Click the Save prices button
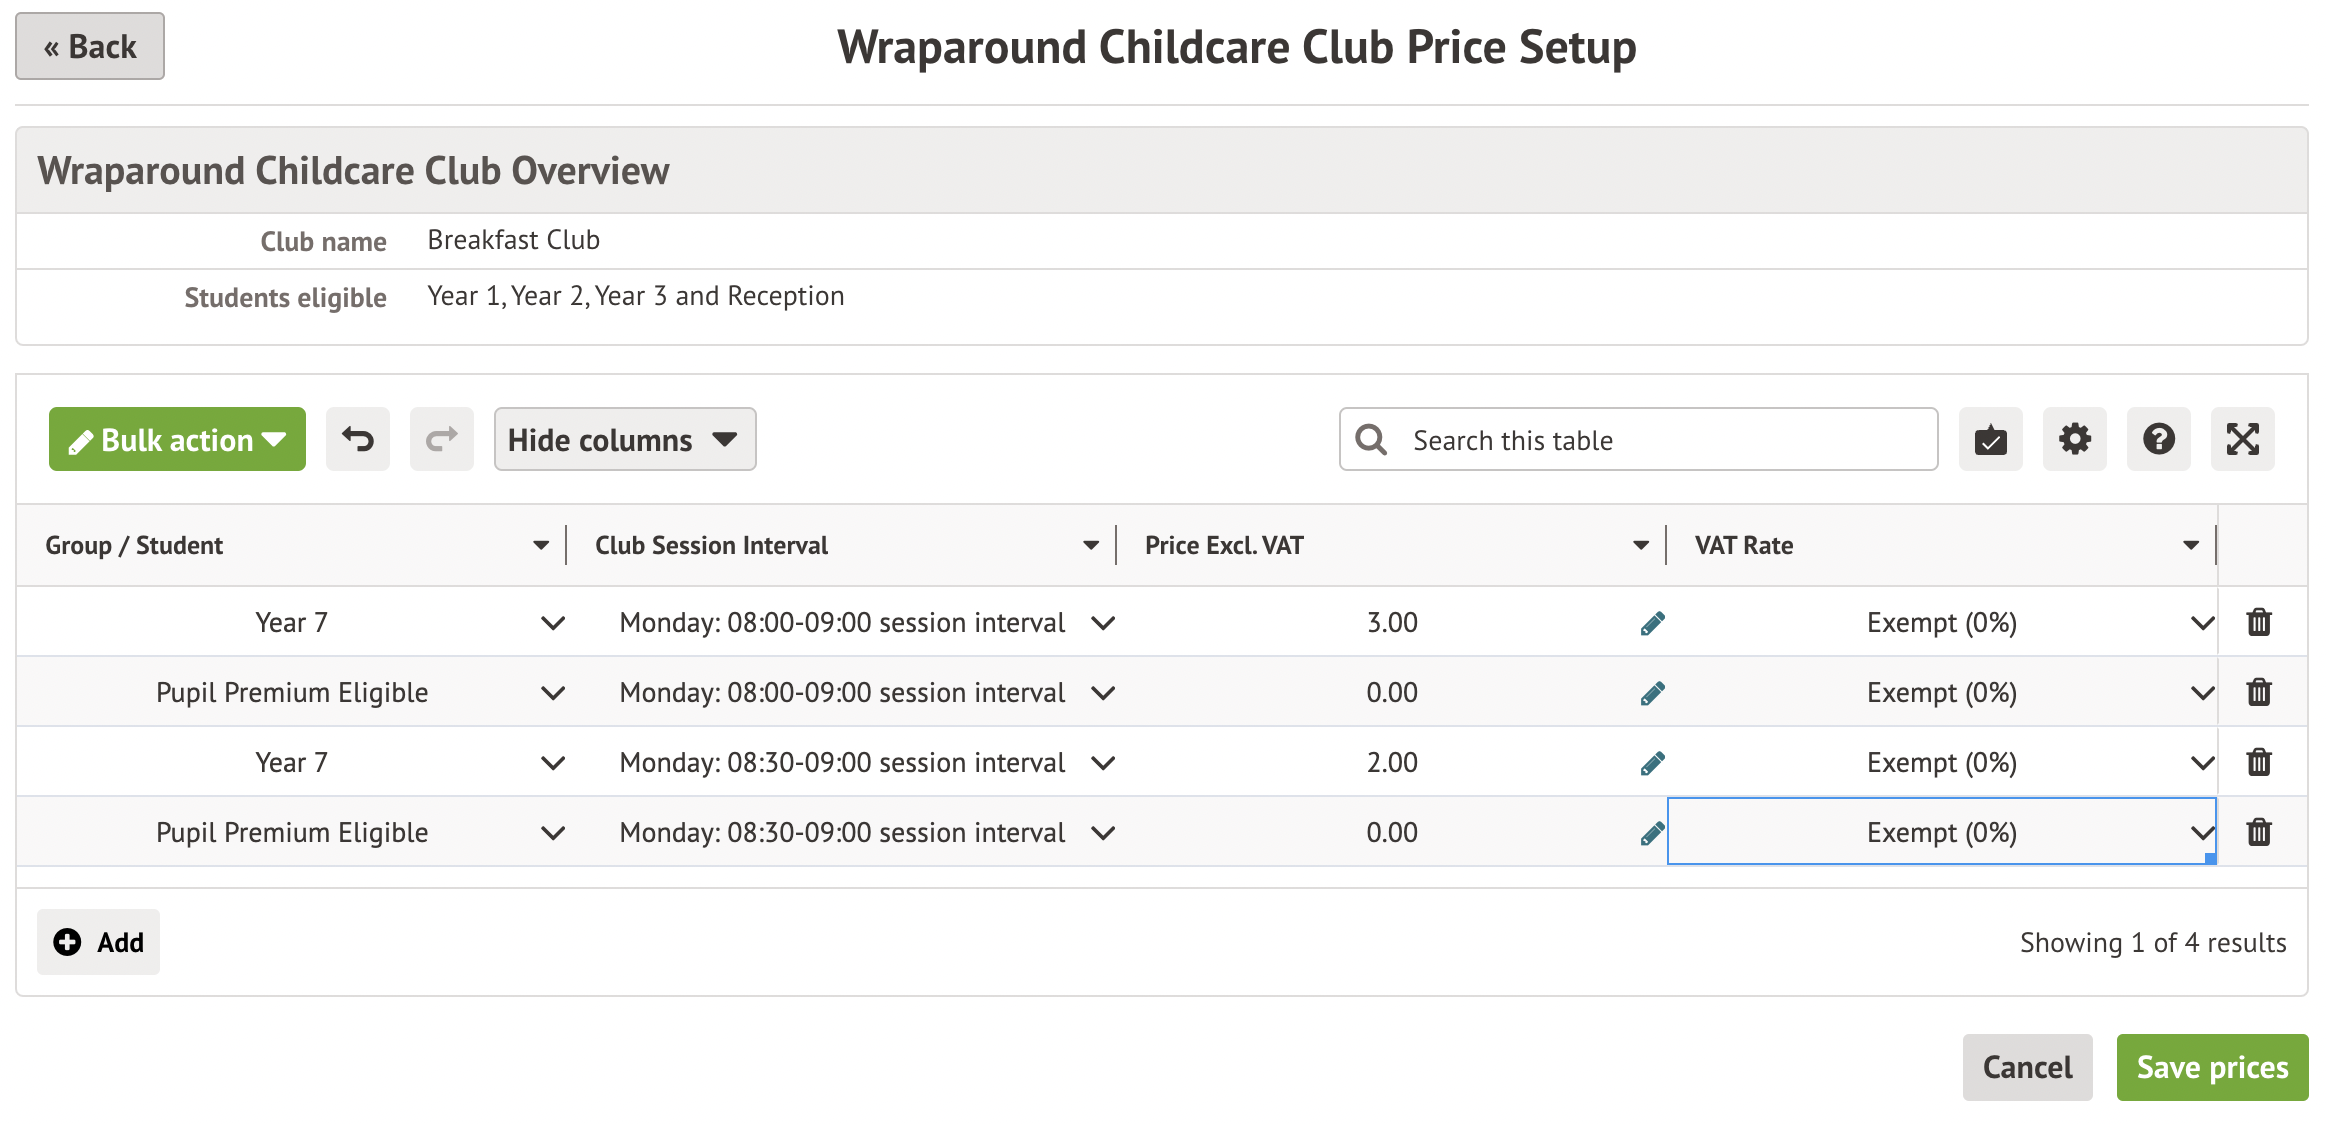 pyautogui.click(x=2211, y=1067)
